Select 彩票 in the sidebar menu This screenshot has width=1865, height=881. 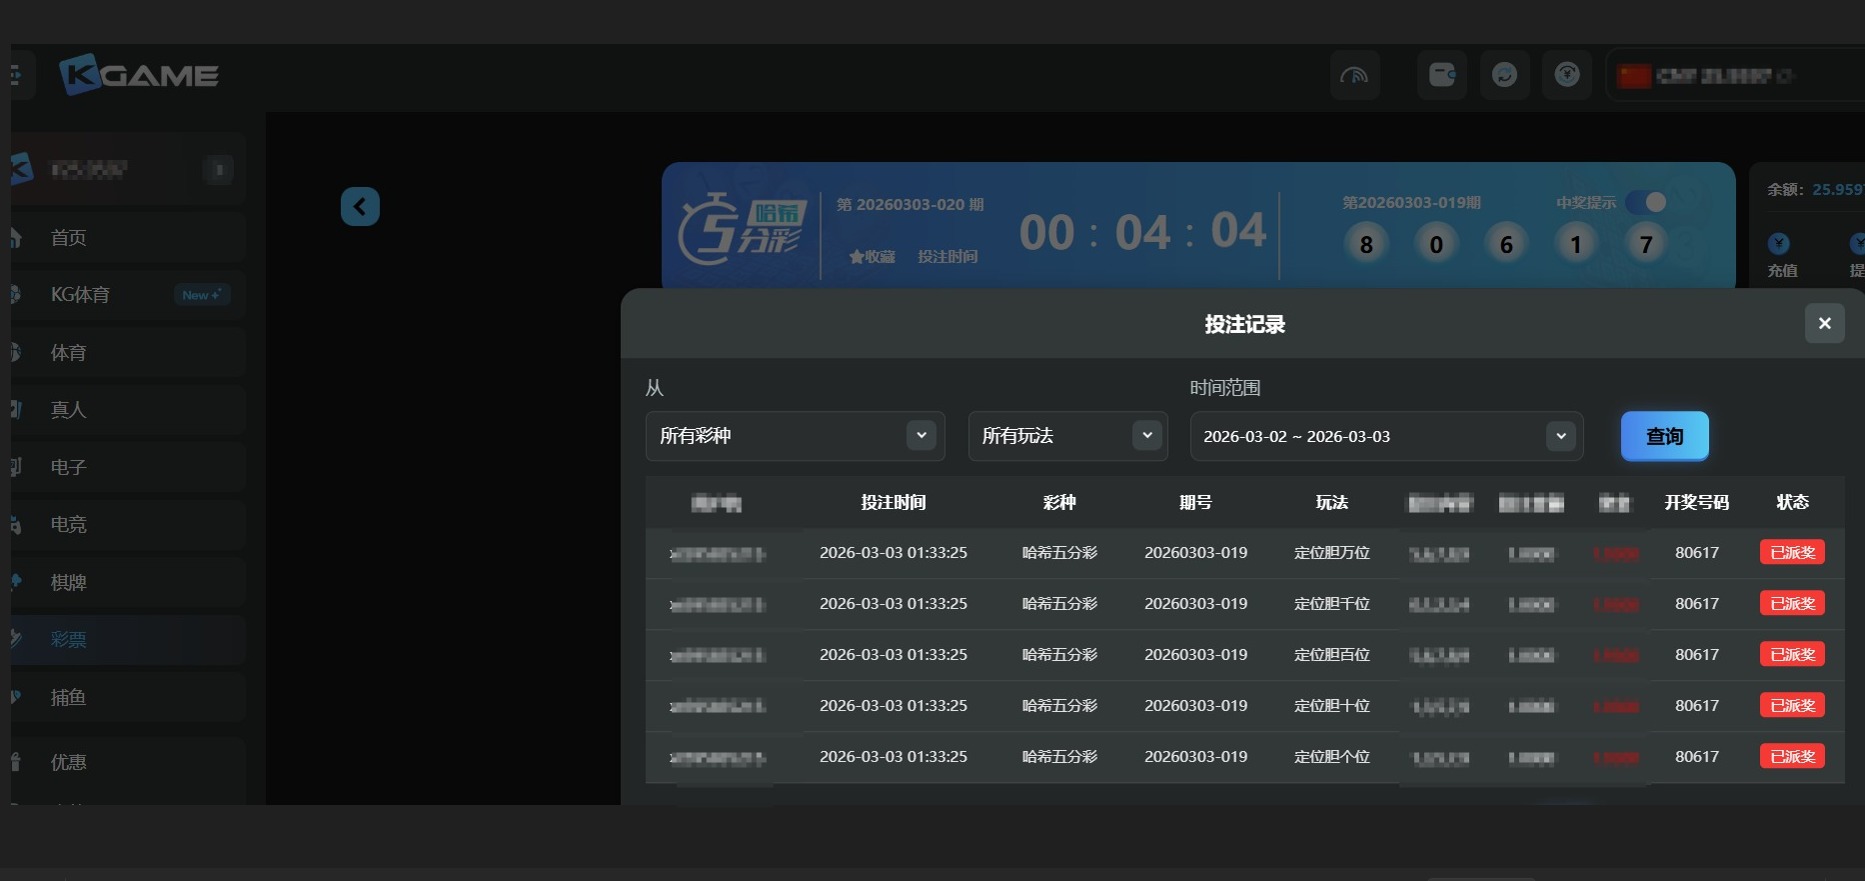click(69, 640)
